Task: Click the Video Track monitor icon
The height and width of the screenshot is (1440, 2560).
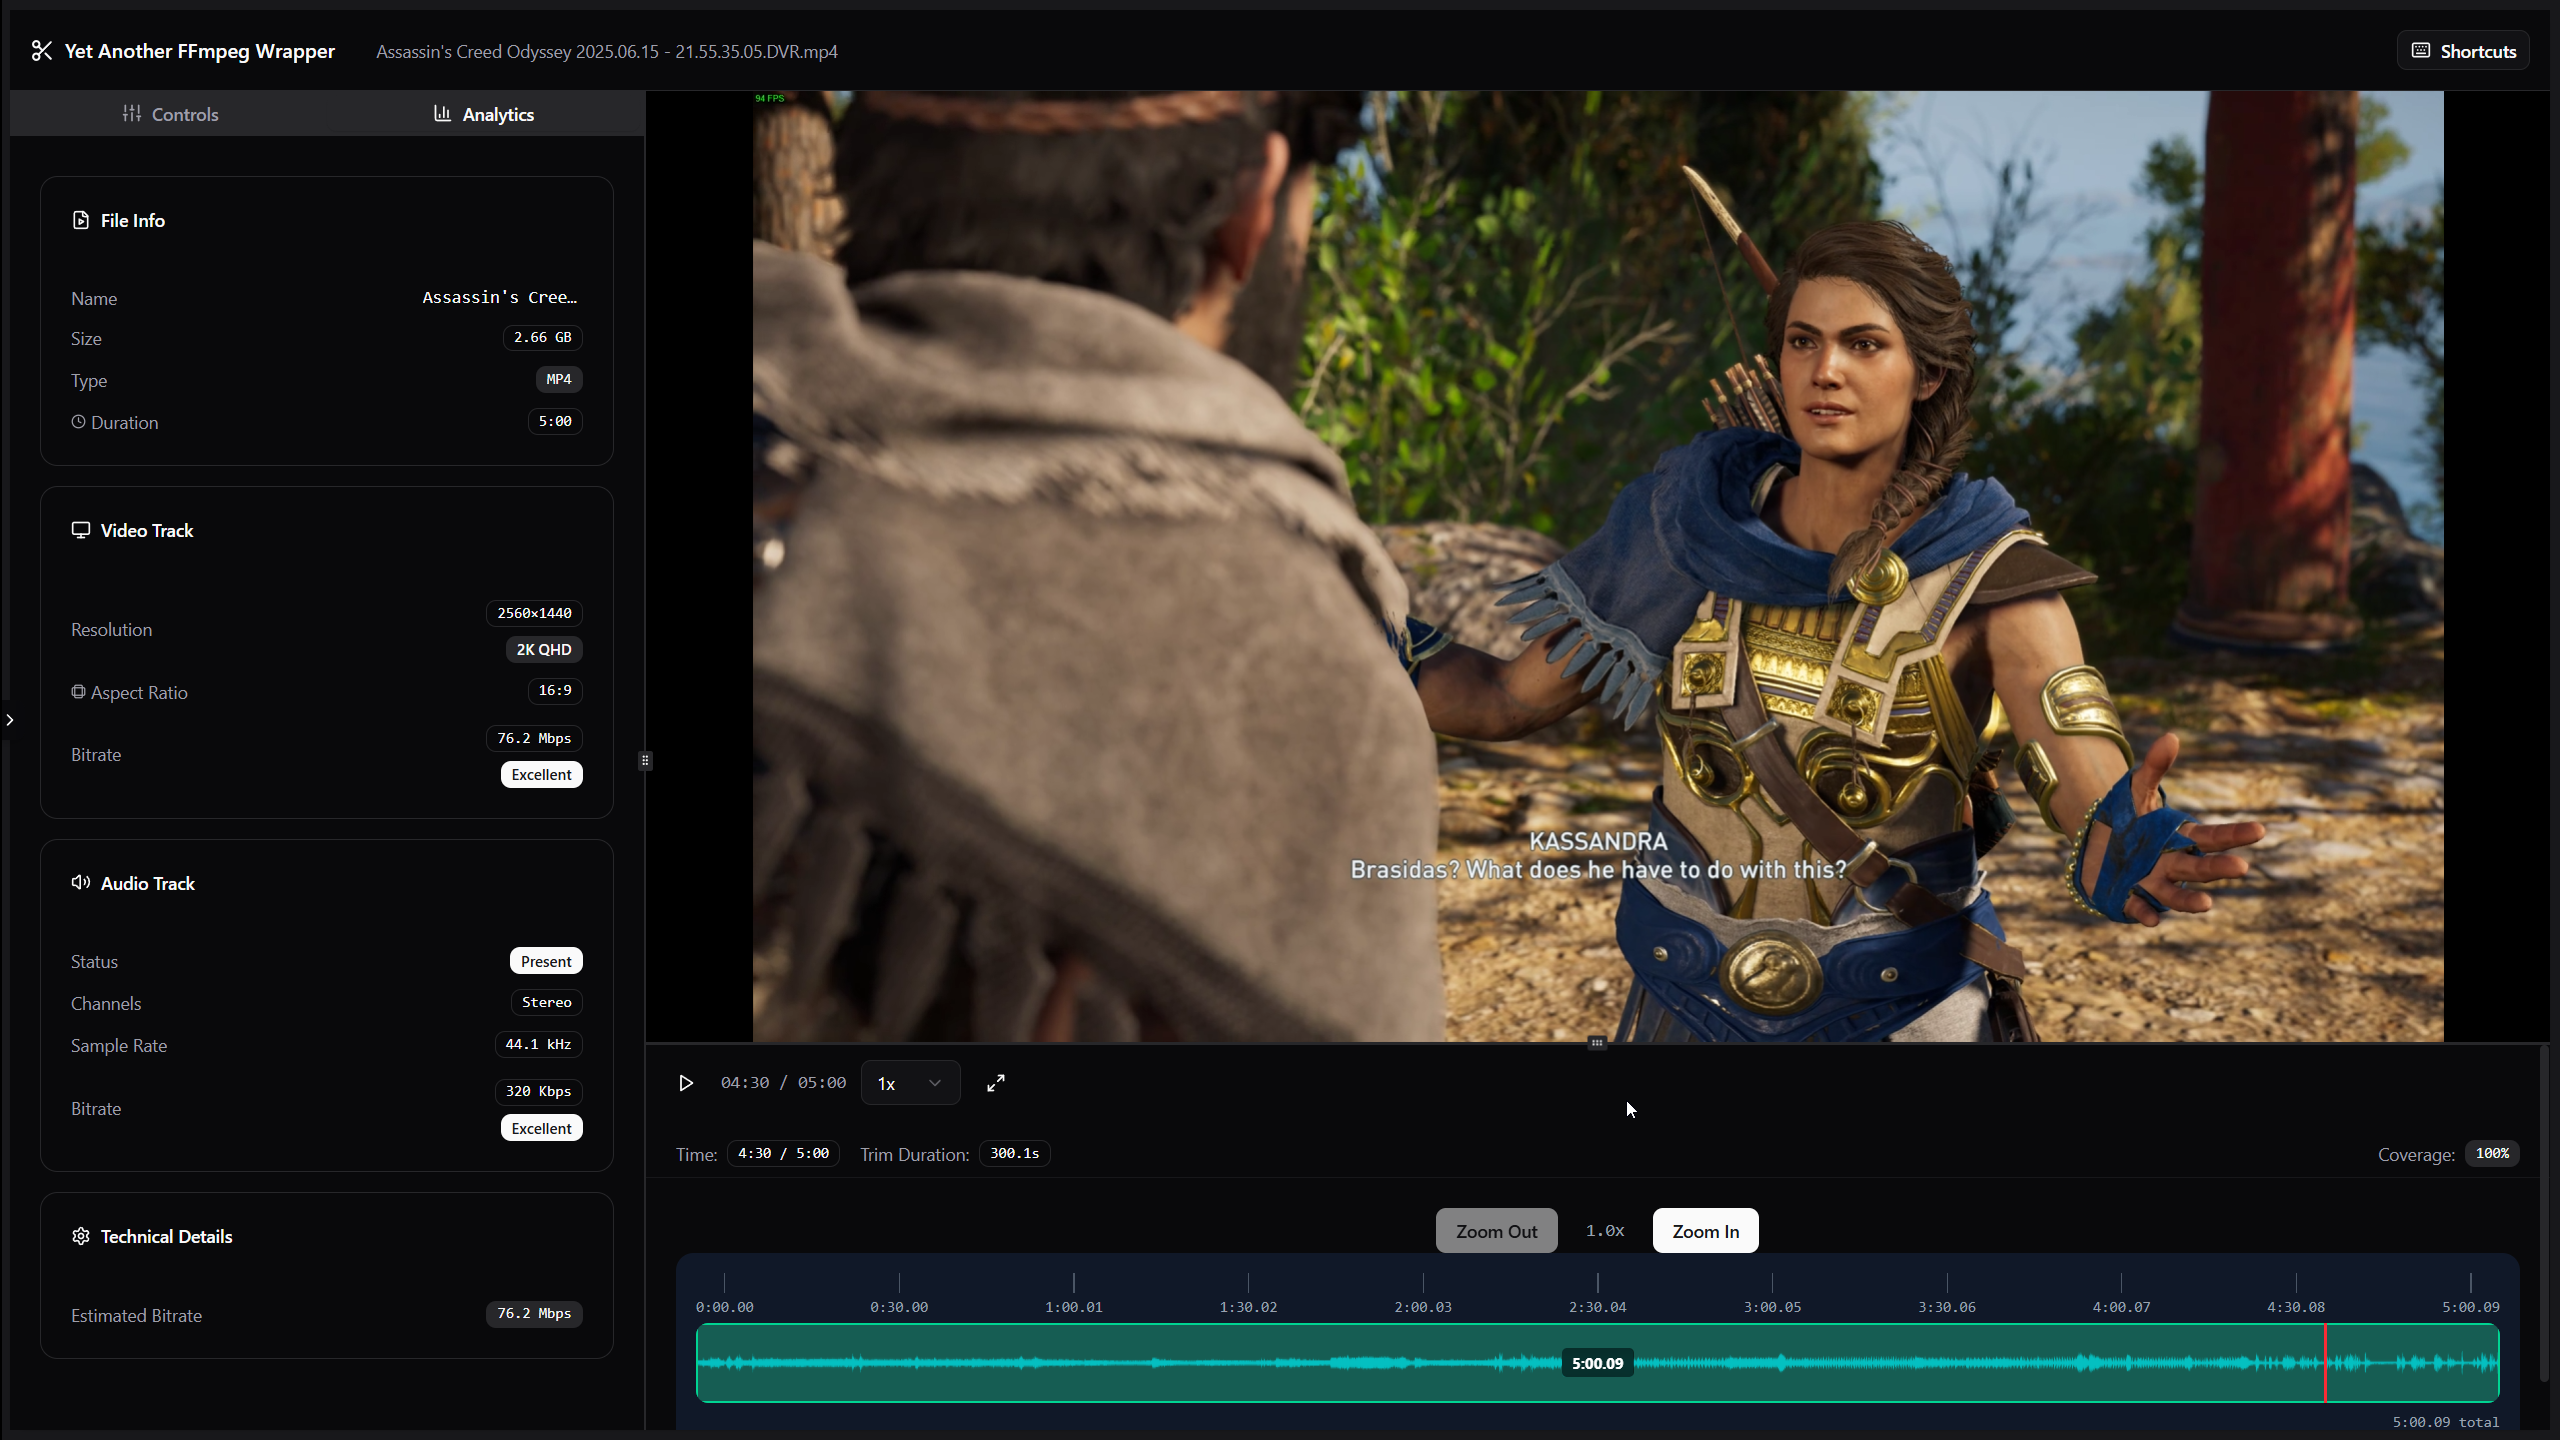Action: [81, 530]
